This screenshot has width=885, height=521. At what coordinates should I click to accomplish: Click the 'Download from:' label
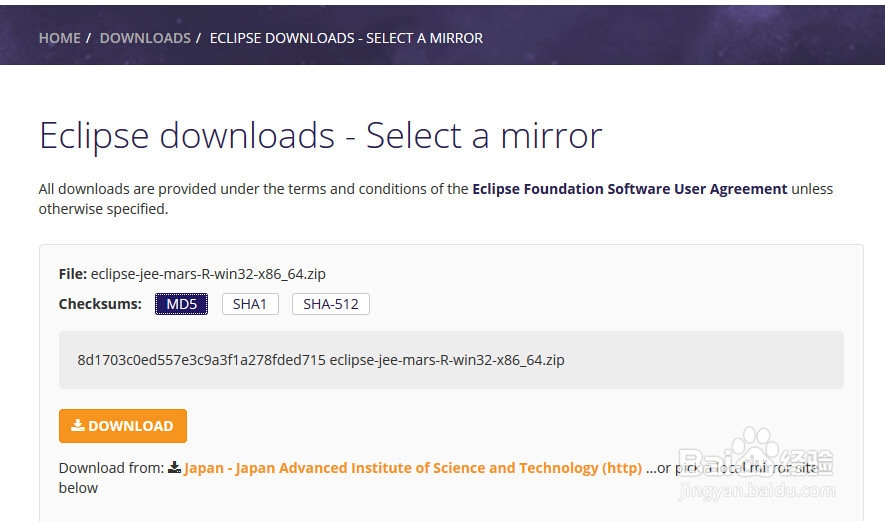(111, 467)
